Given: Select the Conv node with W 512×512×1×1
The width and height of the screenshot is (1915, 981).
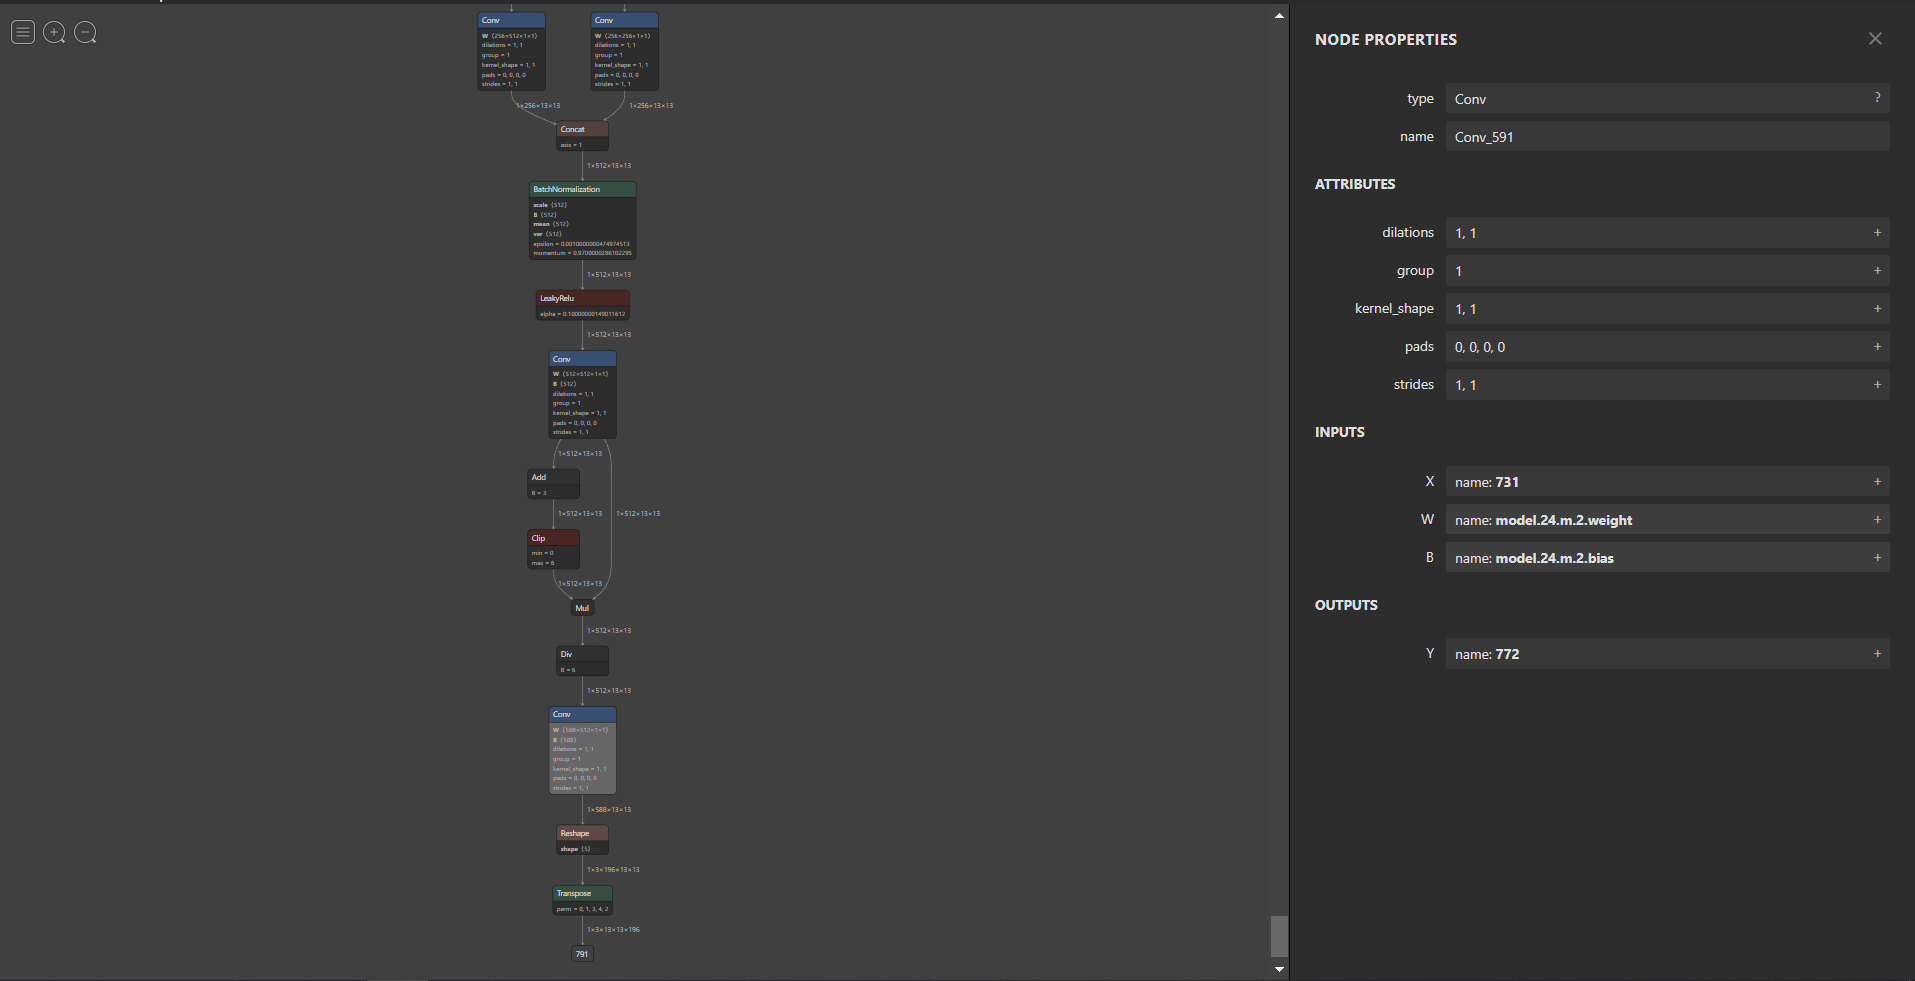Looking at the screenshot, I should [x=582, y=394].
